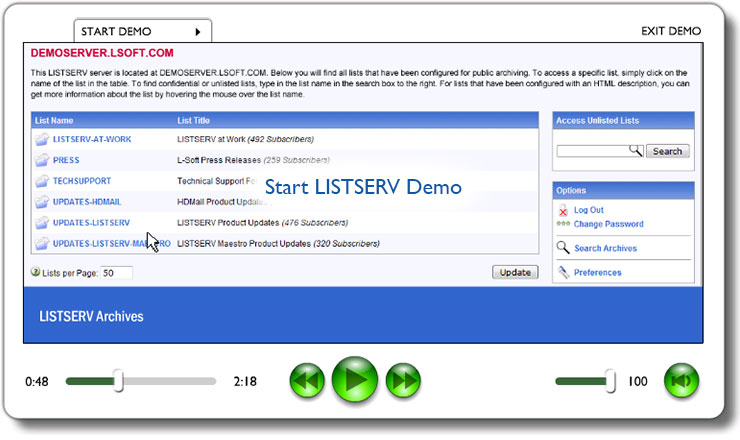This screenshot has height=440, width=740.
Task: Click the List Name column header
Action: pyautogui.click(x=54, y=120)
